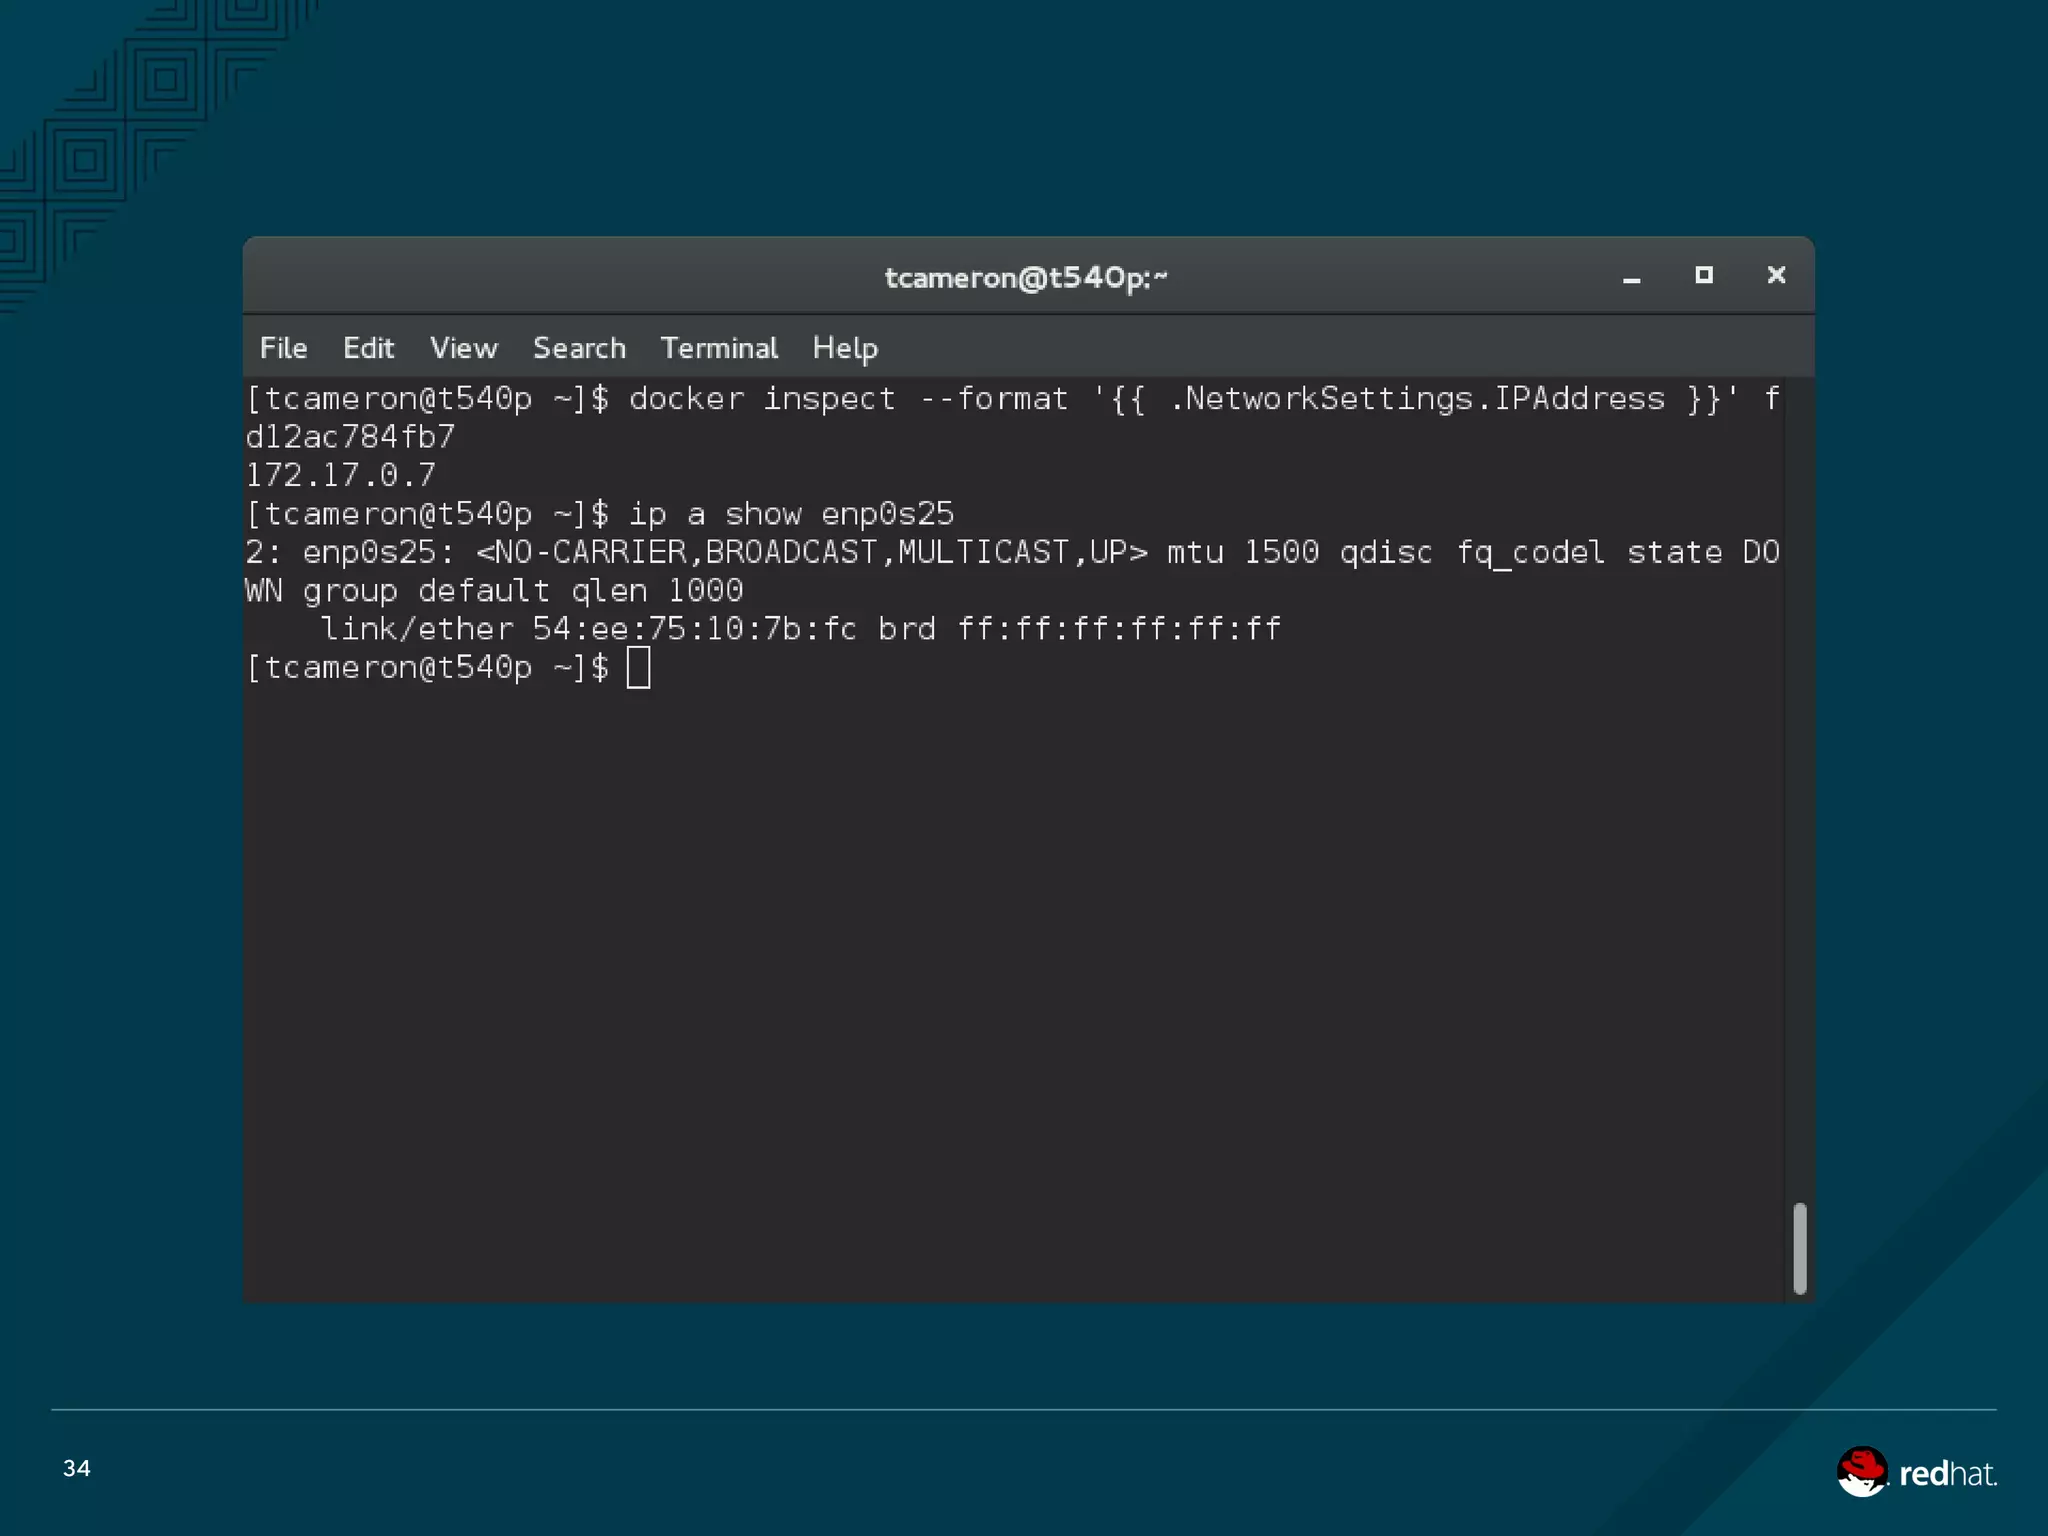The height and width of the screenshot is (1536, 2048).
Task: Click the tcameron@t540p:~ window title
Action: pyautogui.click(x=1026, y=277)
